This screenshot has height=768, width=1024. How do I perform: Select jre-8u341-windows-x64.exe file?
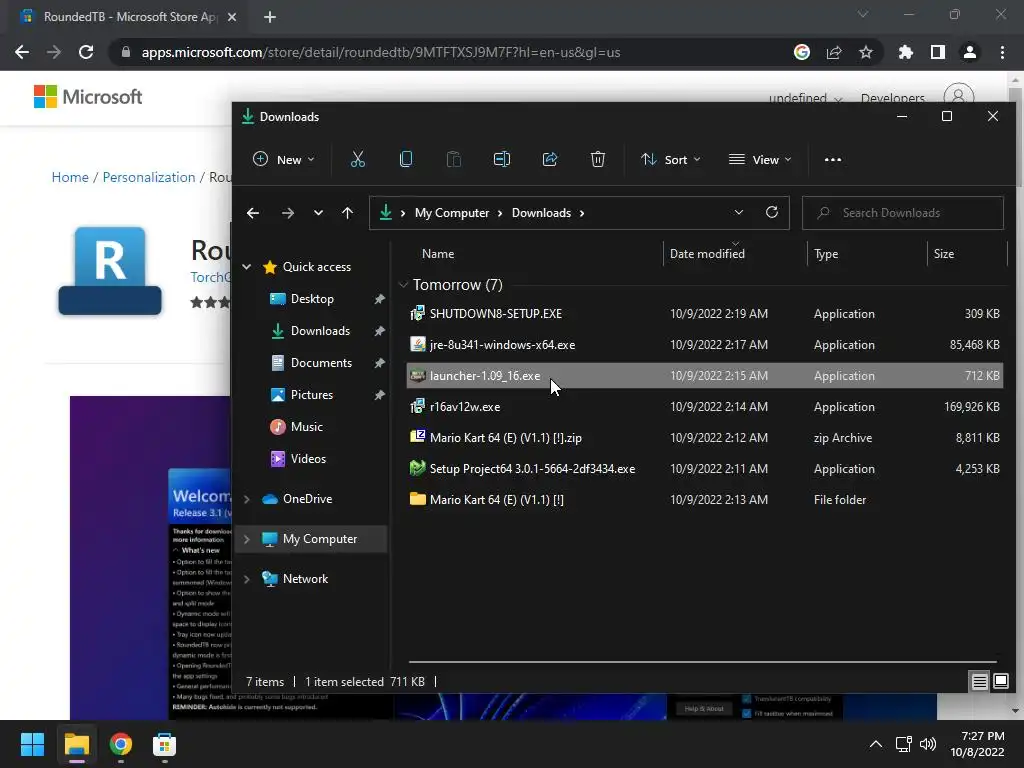[x=705, y=345]
